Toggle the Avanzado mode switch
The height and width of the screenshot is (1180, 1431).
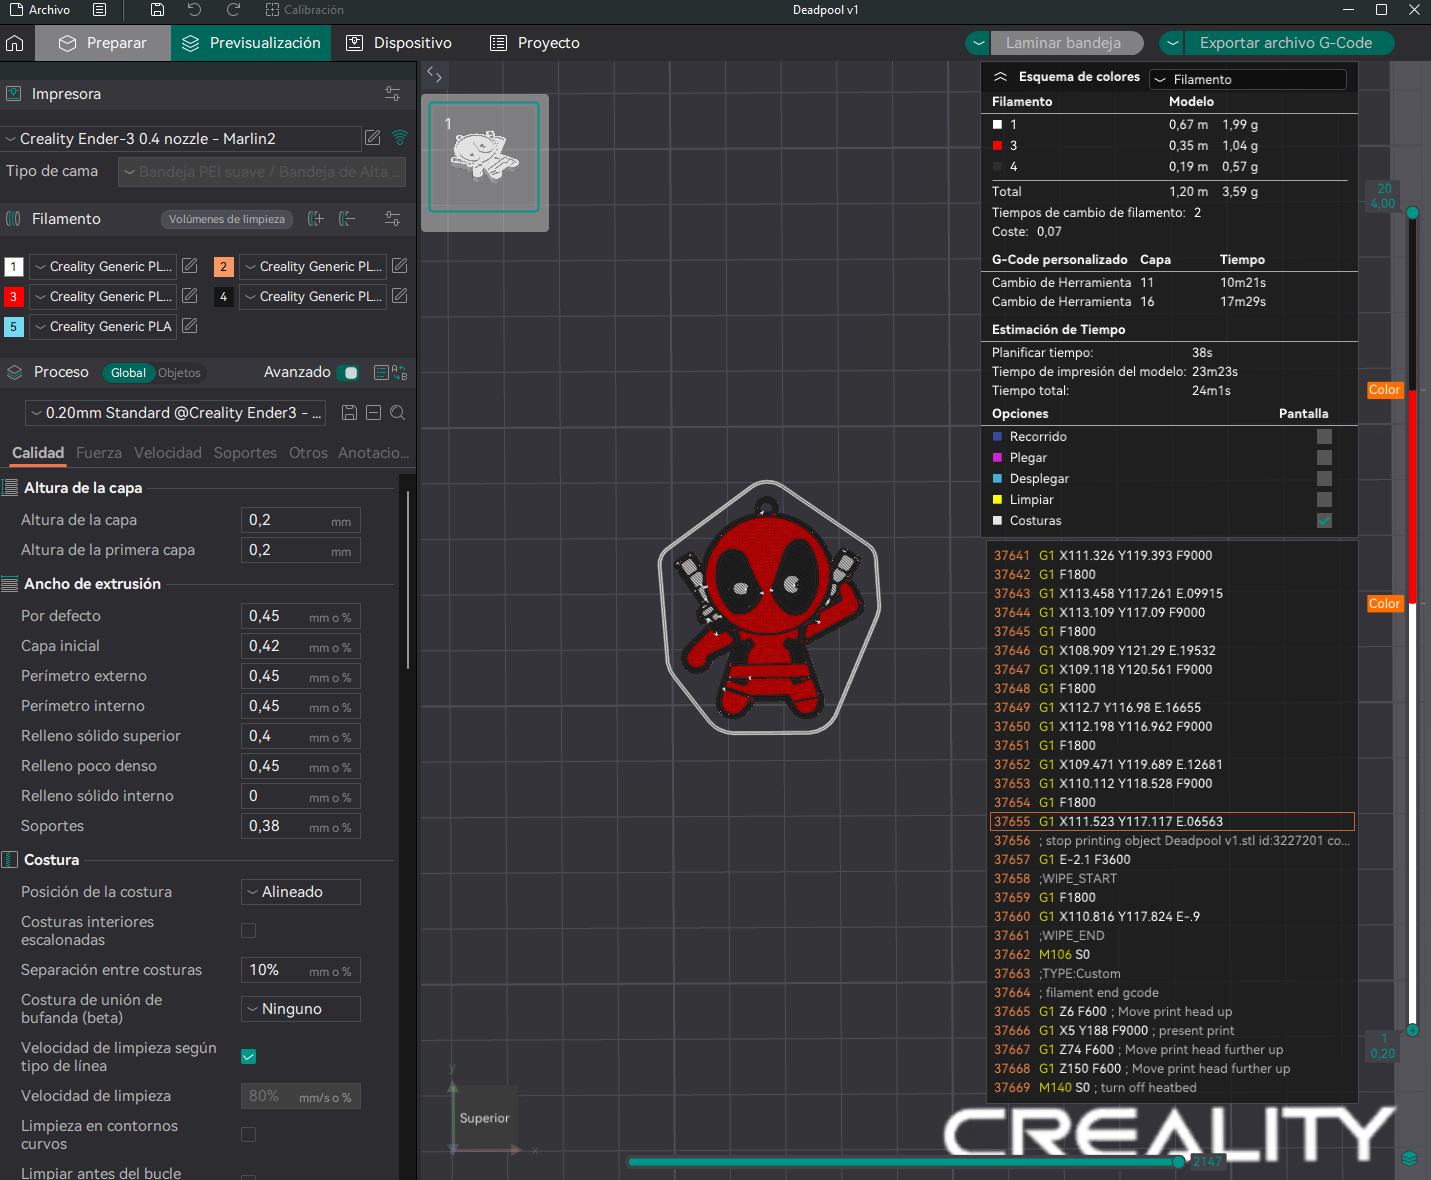pyautogui.click(x=347, y=373)
